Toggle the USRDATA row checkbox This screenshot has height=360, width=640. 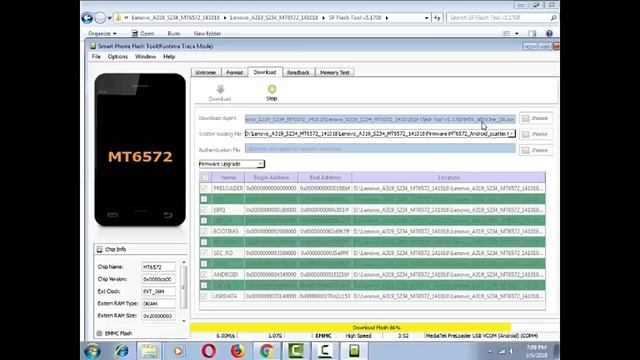pos(204,296)
